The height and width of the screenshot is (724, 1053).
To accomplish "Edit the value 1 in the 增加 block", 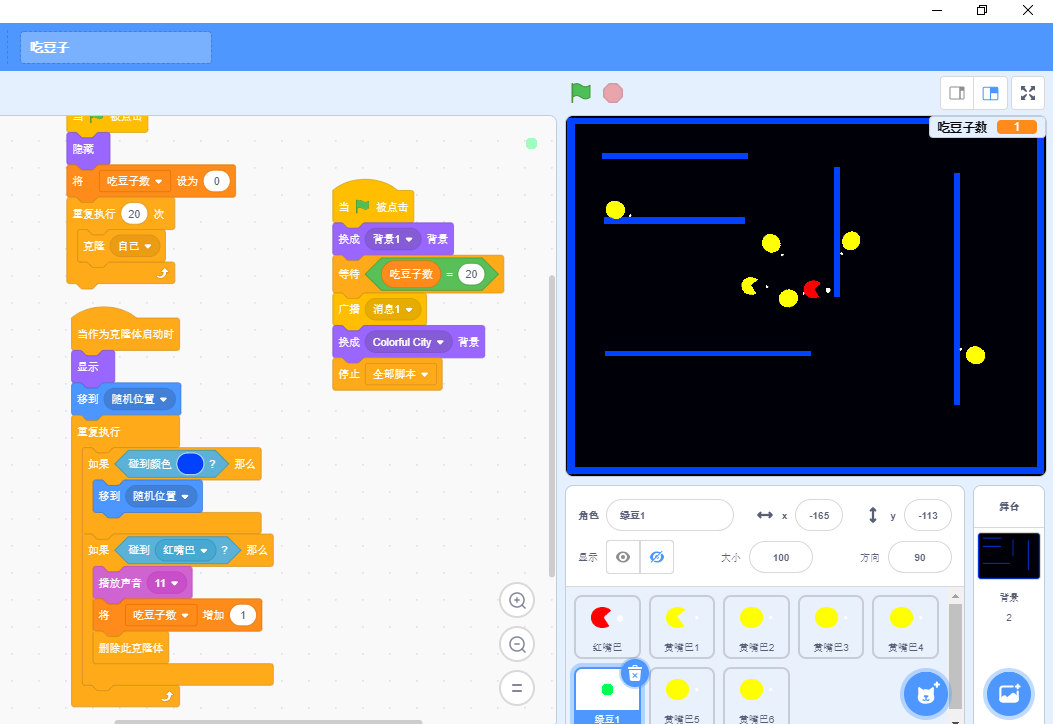I will tap(243, 615).
